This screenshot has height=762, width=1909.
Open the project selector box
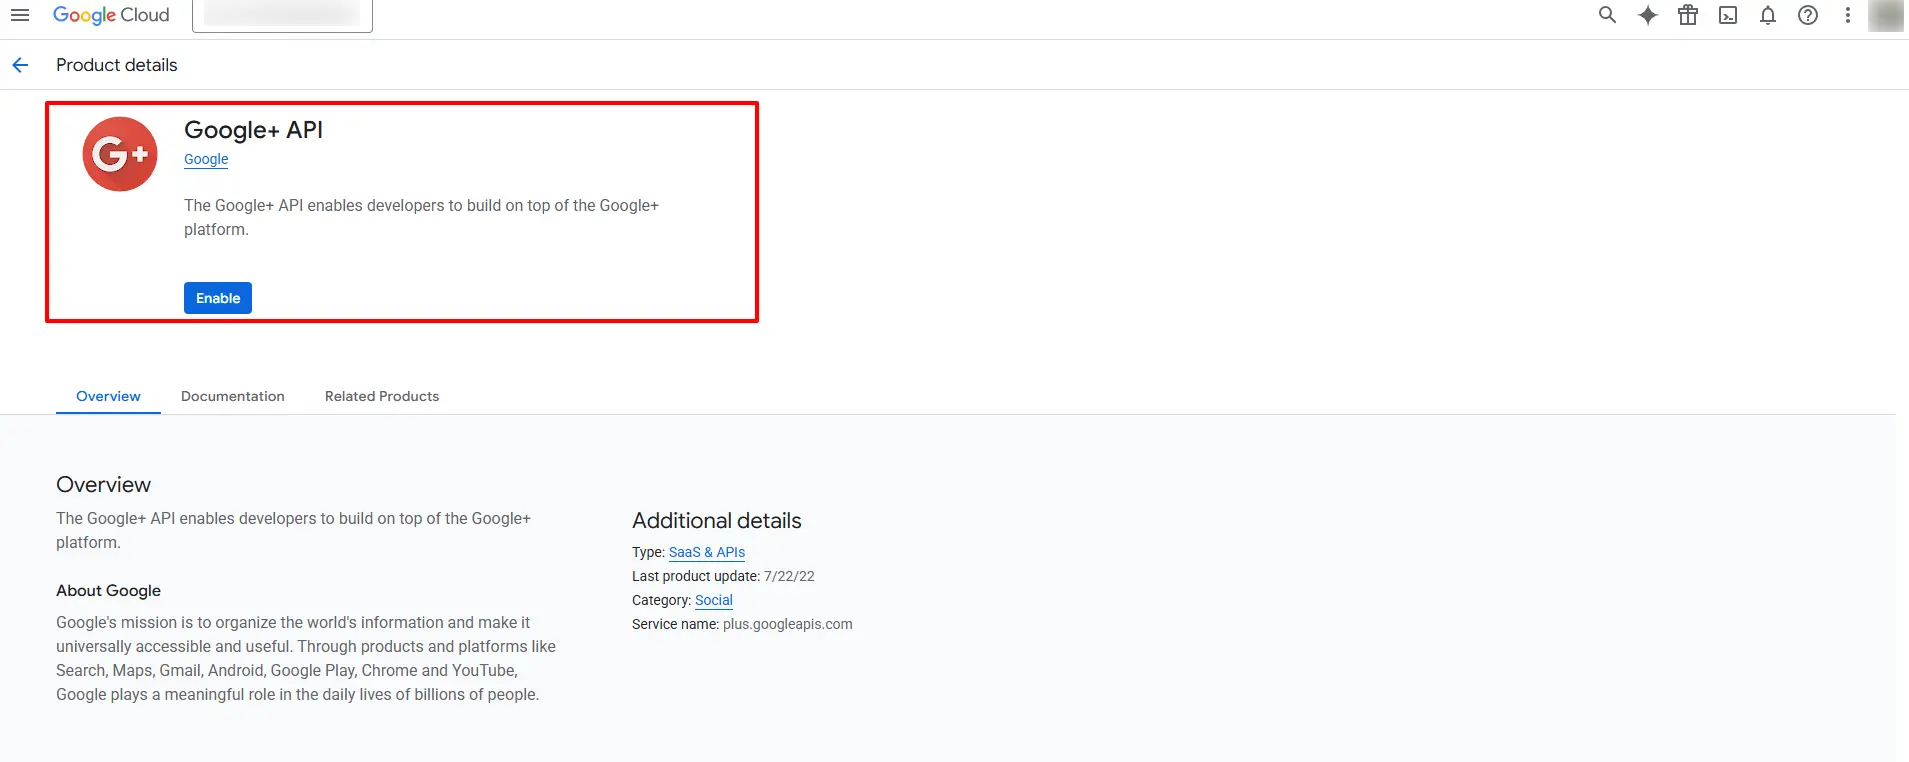click(282, 15)
